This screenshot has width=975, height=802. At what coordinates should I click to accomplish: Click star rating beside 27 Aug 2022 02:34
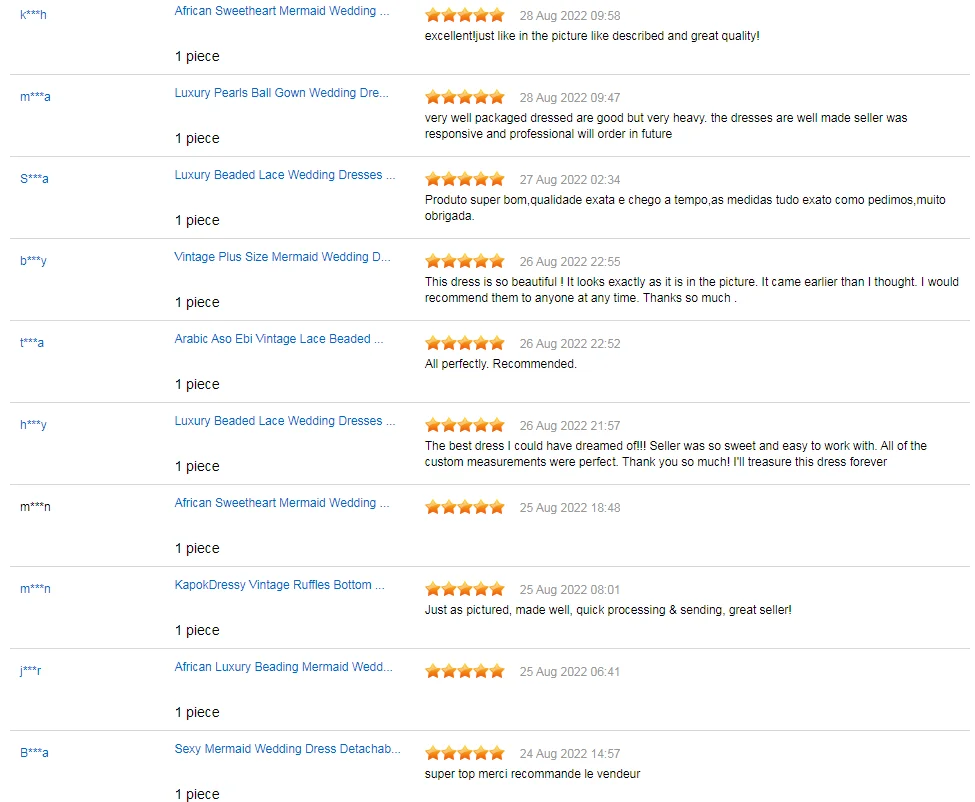(465, 179)
